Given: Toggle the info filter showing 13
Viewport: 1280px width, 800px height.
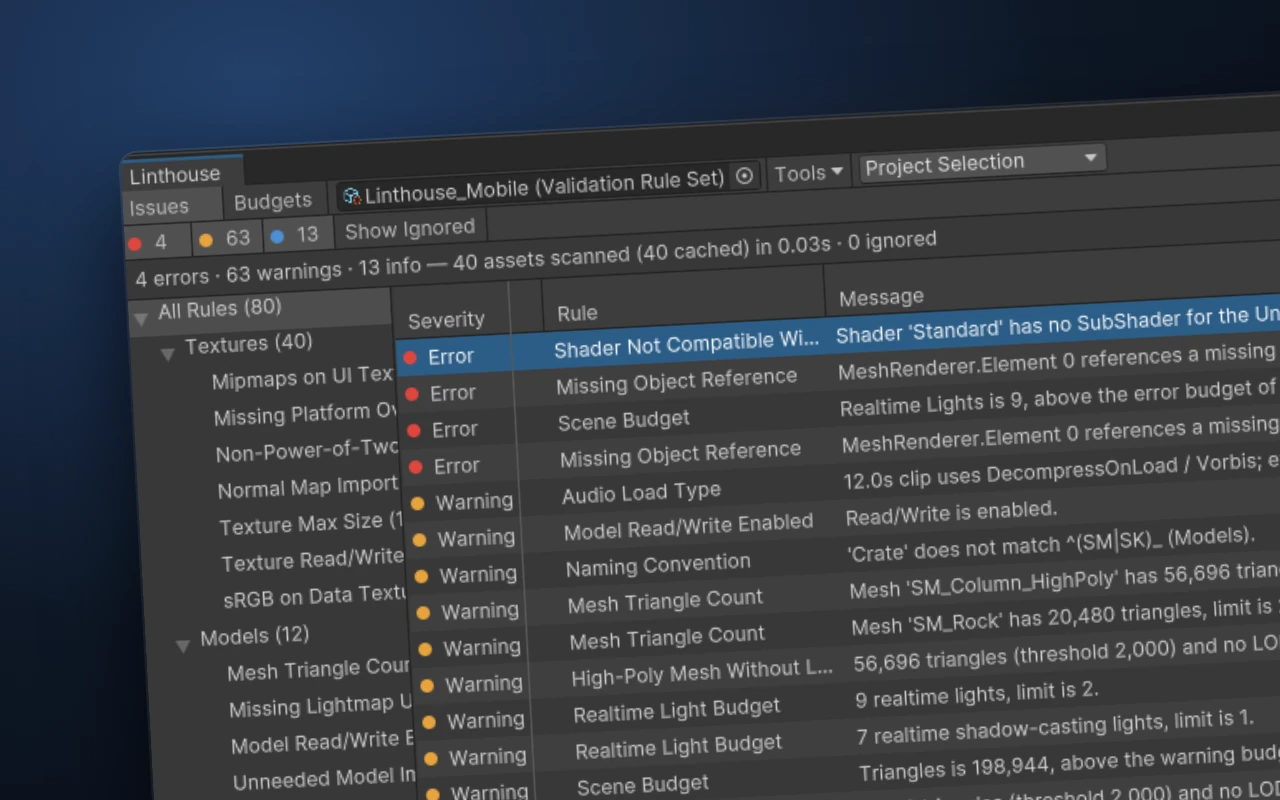Looking at the screenshot, I should (297, 235).
